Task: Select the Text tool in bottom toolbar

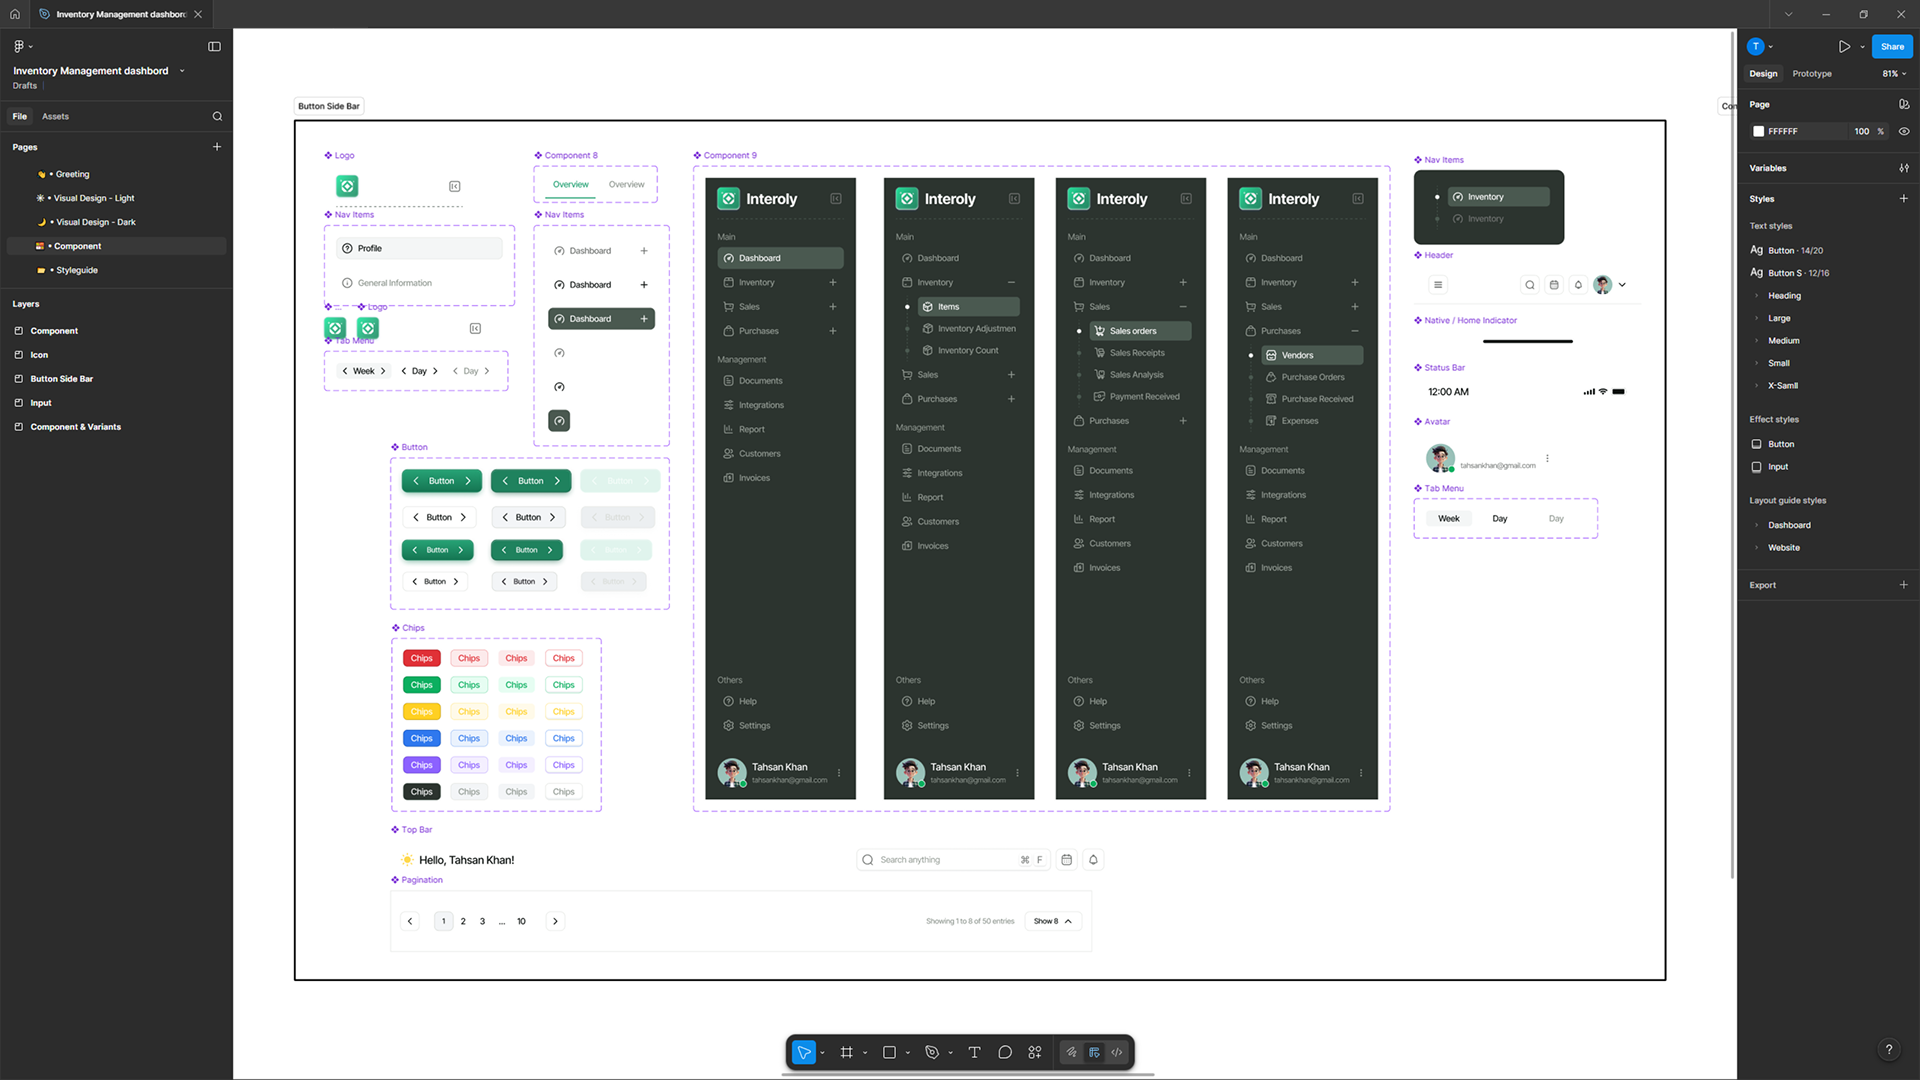Action: pyautogui.click(x=974, y=1052)
